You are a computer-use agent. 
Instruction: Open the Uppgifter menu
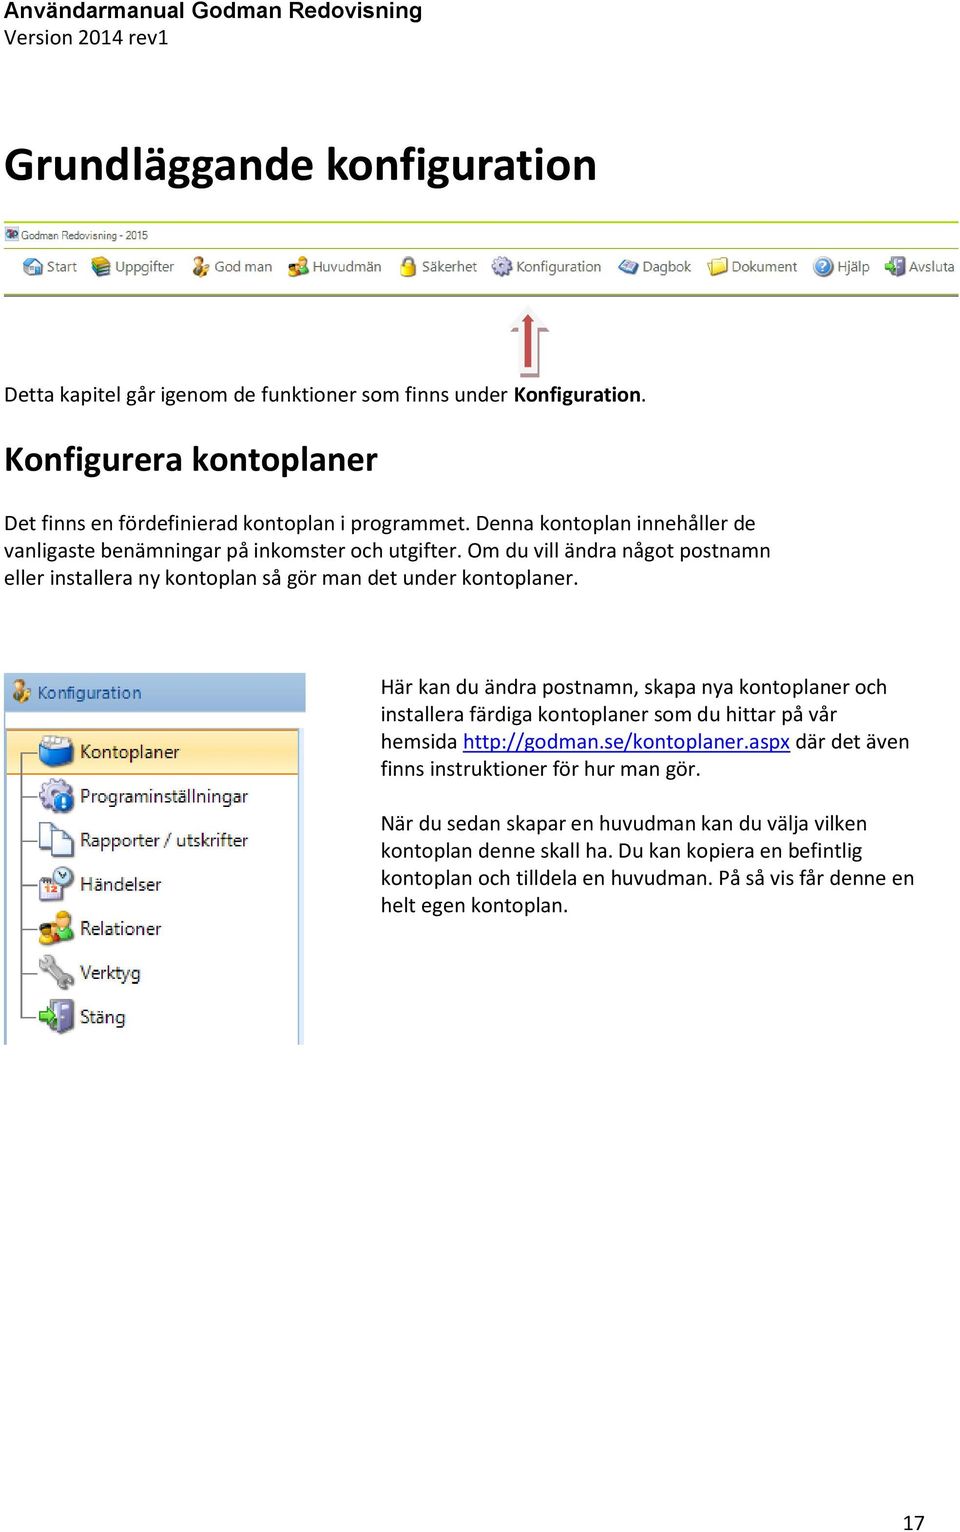click(144, 267)
